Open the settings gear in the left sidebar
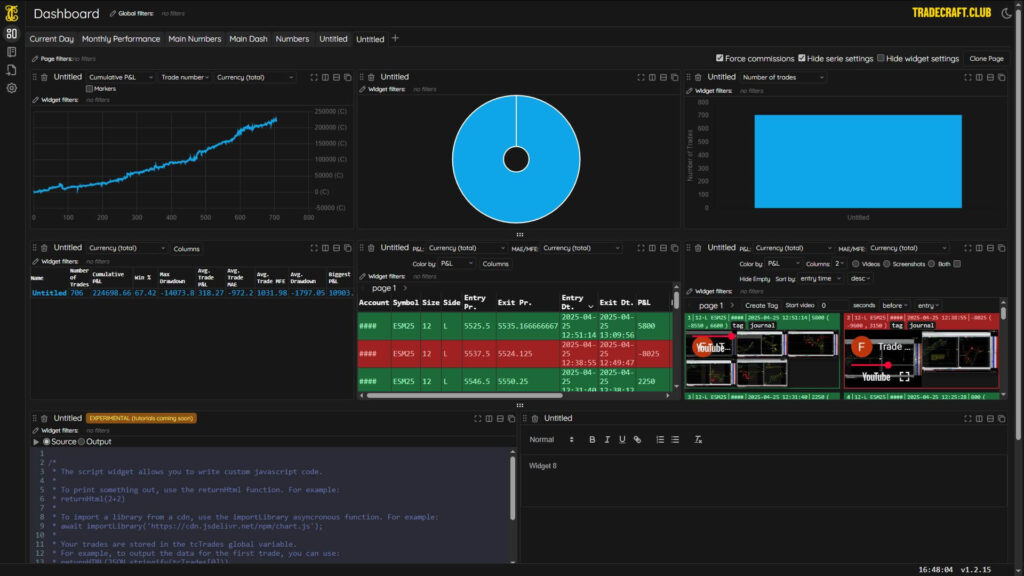The width and height of the screenshot is (1024, 576). (x=12, y=88)
